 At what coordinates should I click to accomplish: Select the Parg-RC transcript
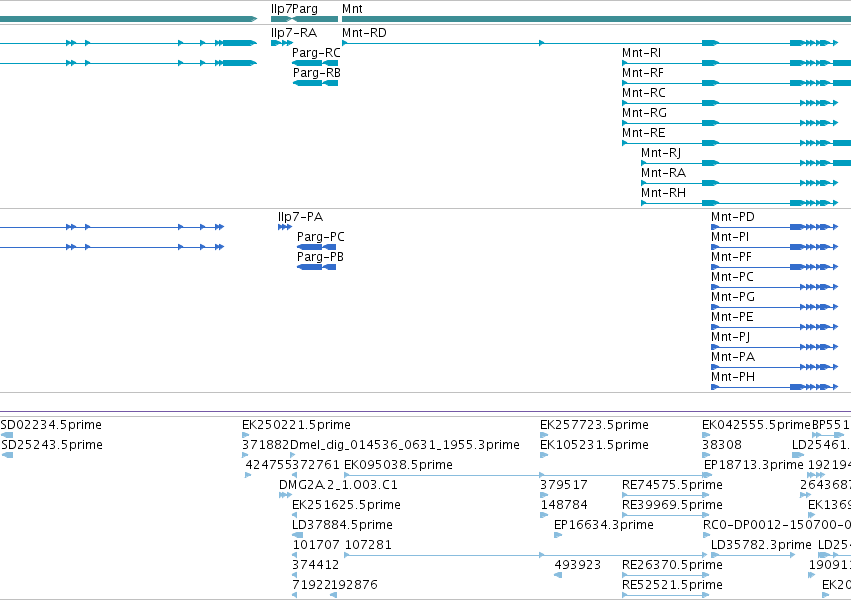click(x=316, y=53)
